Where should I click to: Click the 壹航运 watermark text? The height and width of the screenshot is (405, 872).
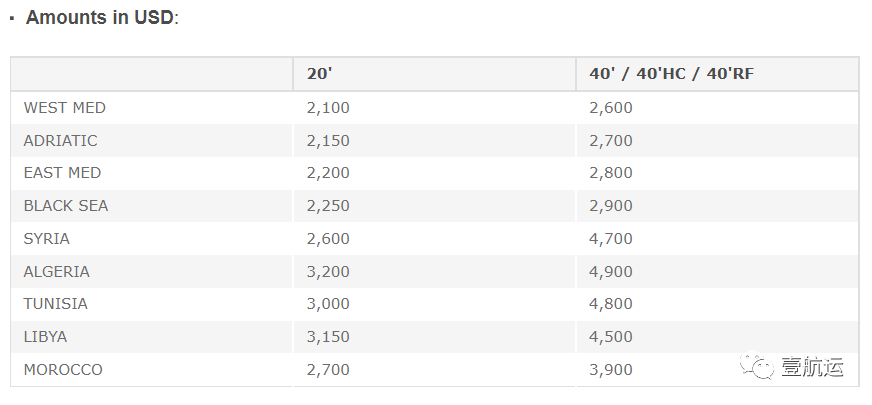coord(812,367)
